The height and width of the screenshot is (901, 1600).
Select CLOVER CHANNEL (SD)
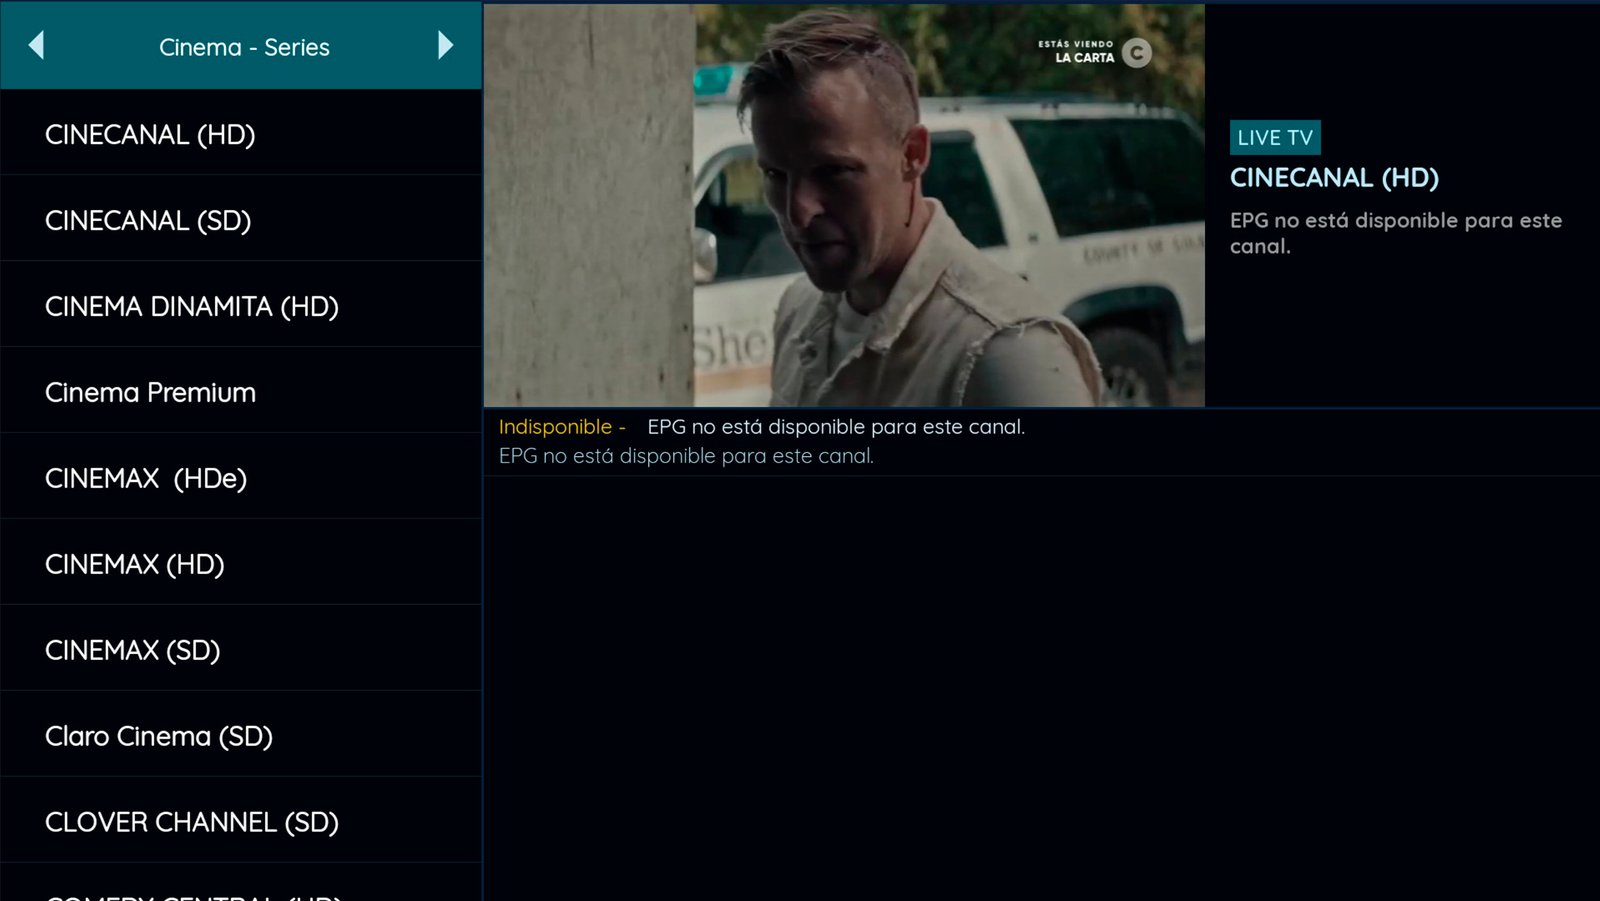192,821
